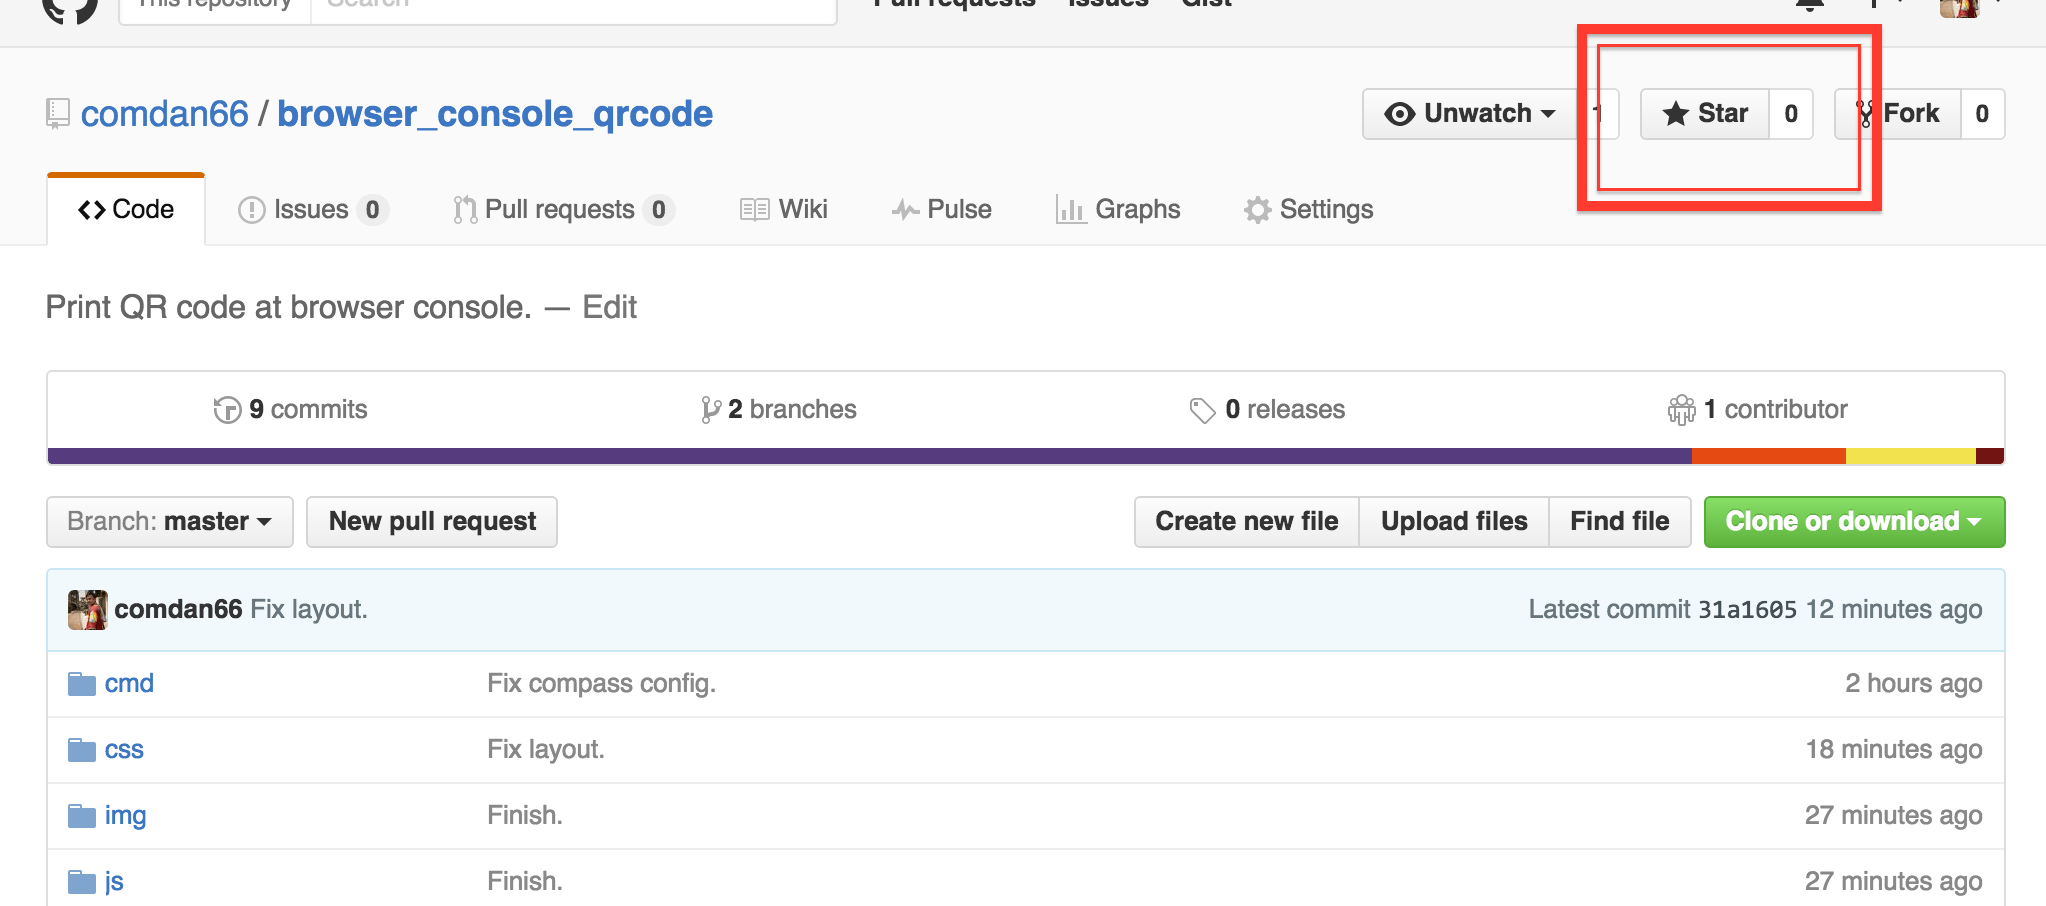
Task: Open the img folder
Action: point(125,815)
